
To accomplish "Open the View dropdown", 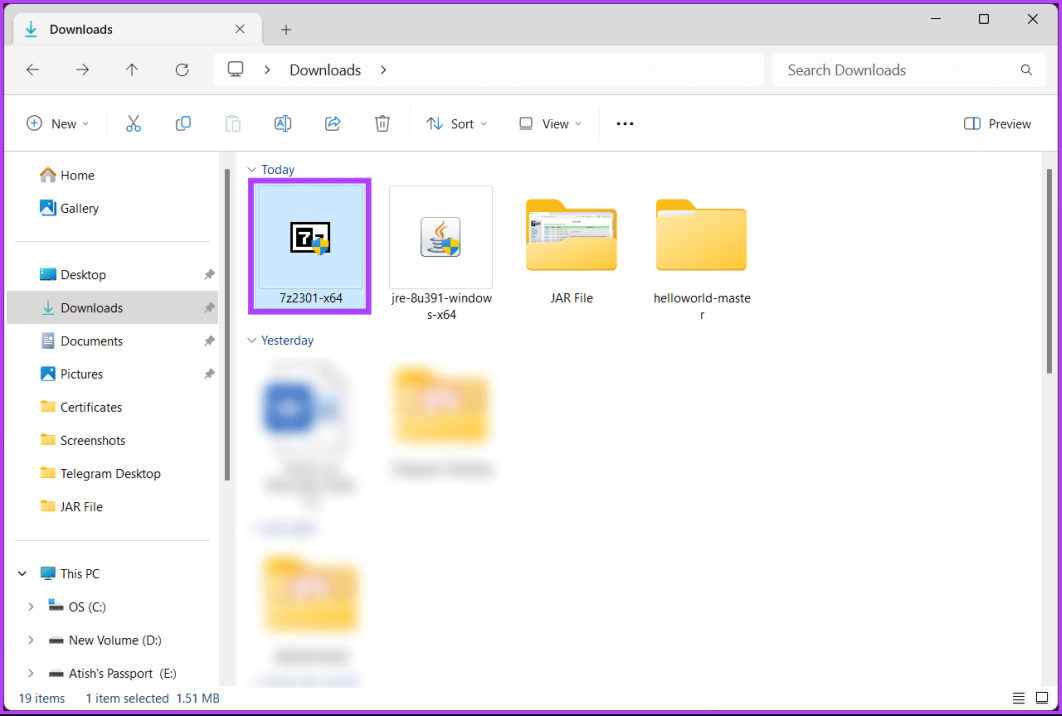I will click(550, 123).
